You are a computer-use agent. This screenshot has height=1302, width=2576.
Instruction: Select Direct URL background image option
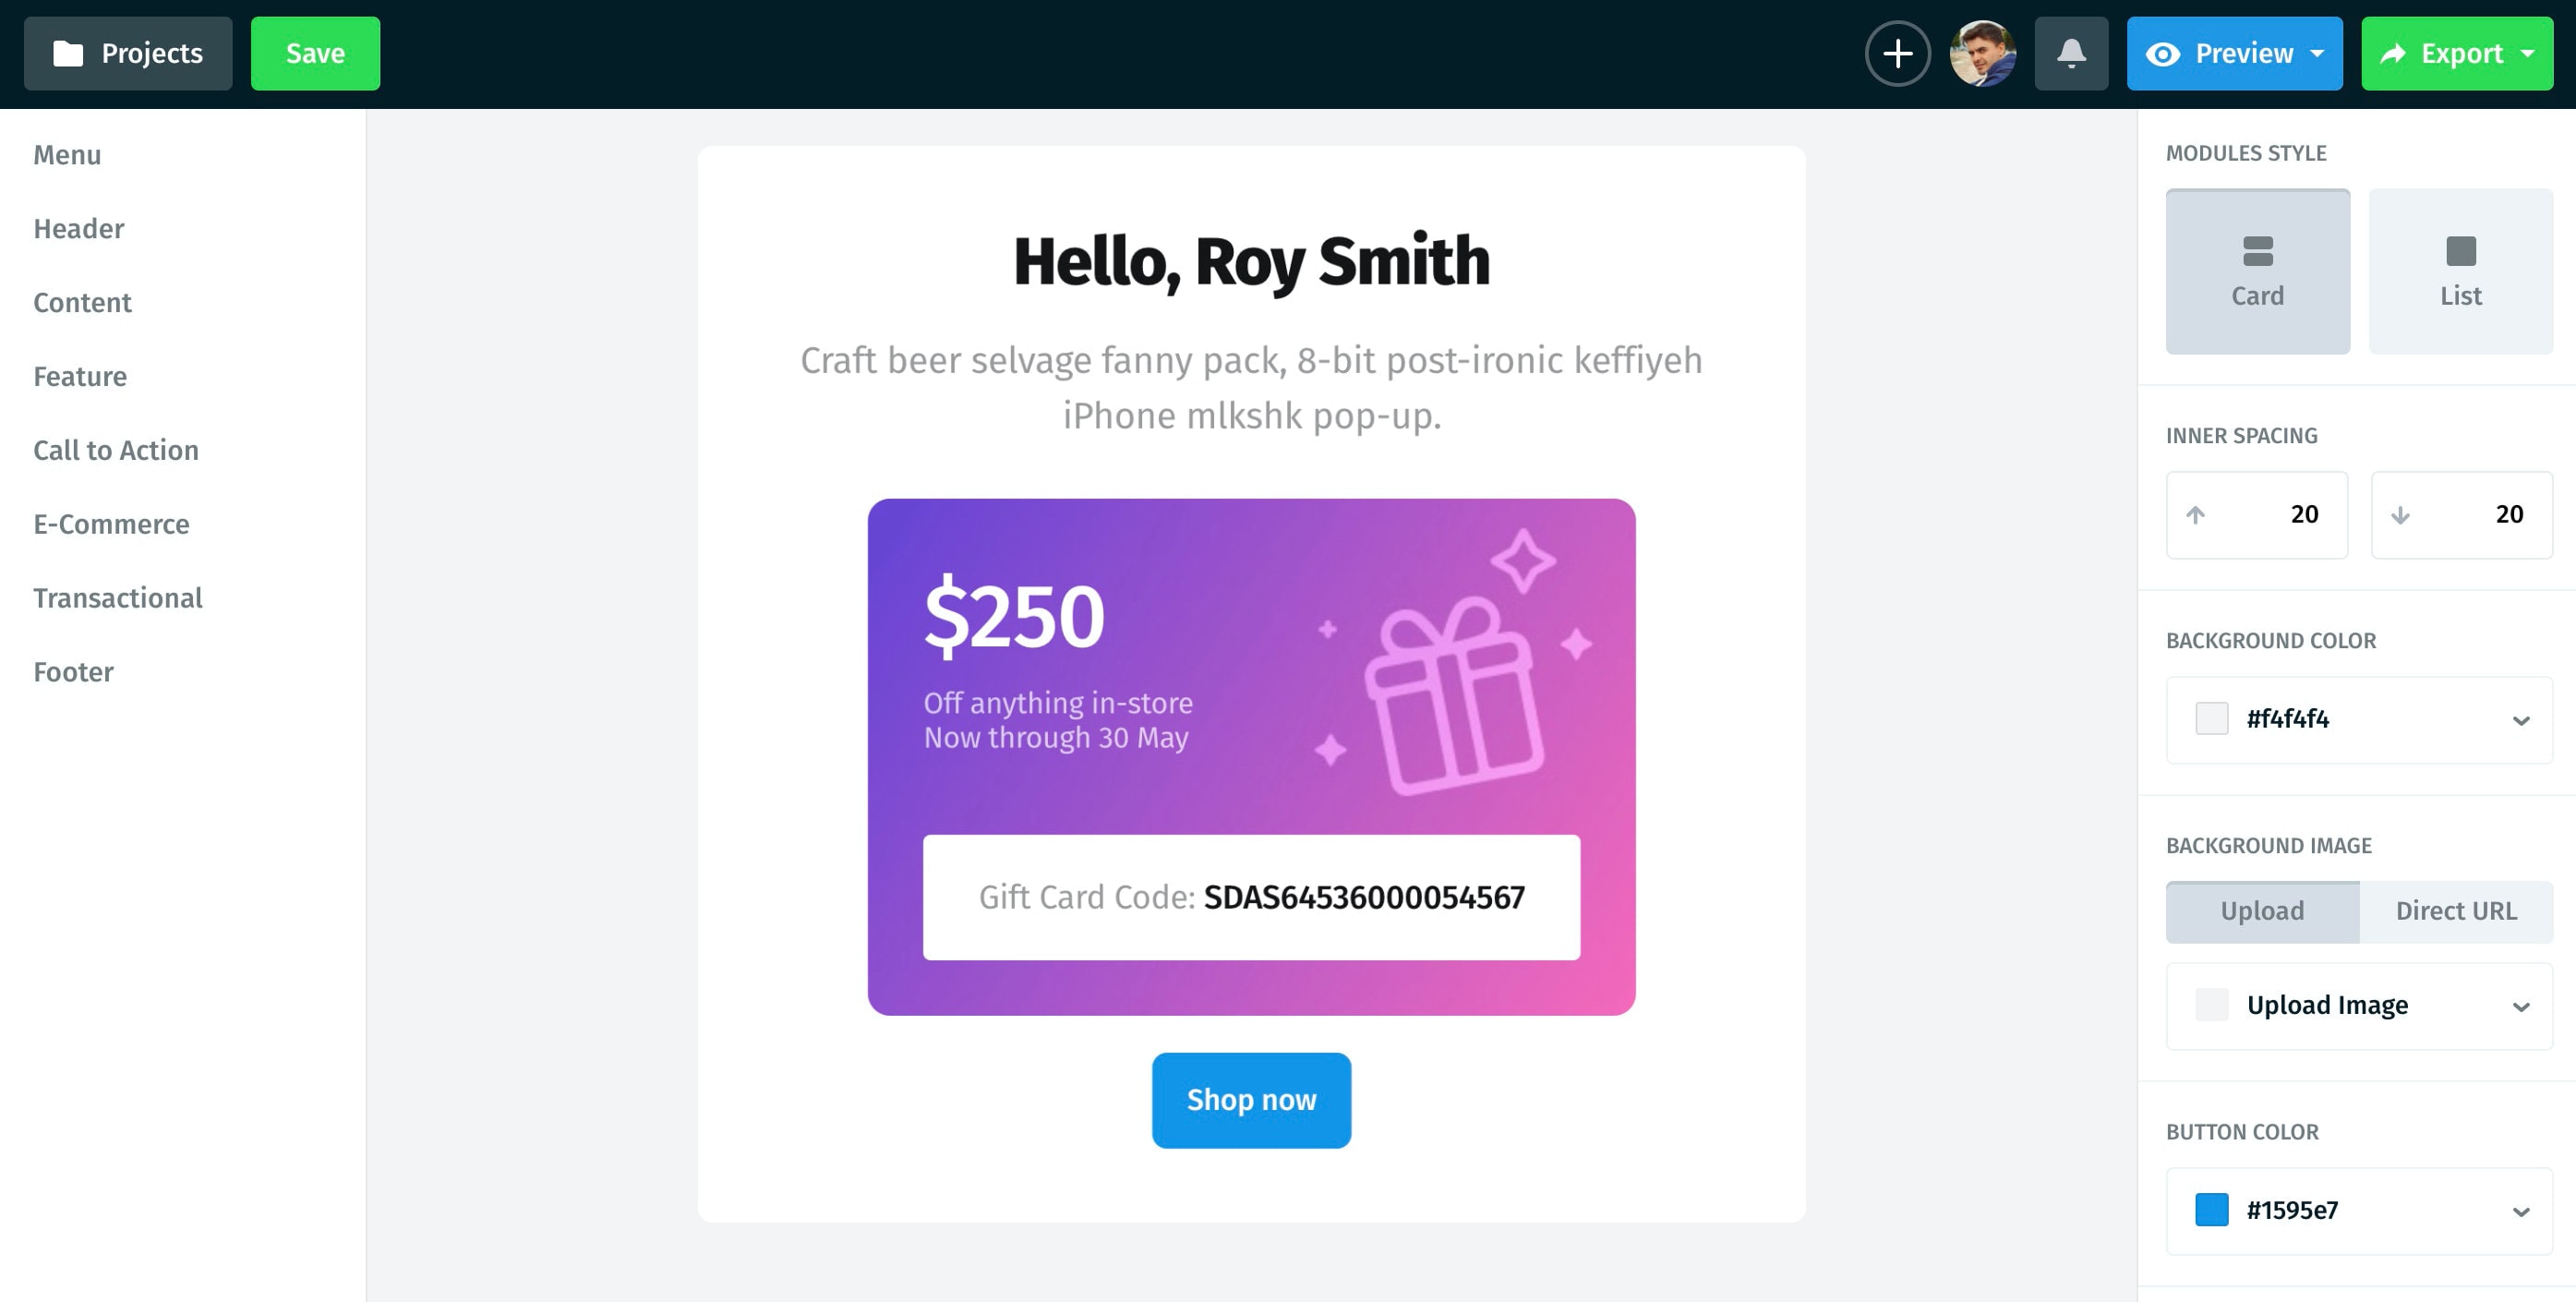pos(2455,911)
